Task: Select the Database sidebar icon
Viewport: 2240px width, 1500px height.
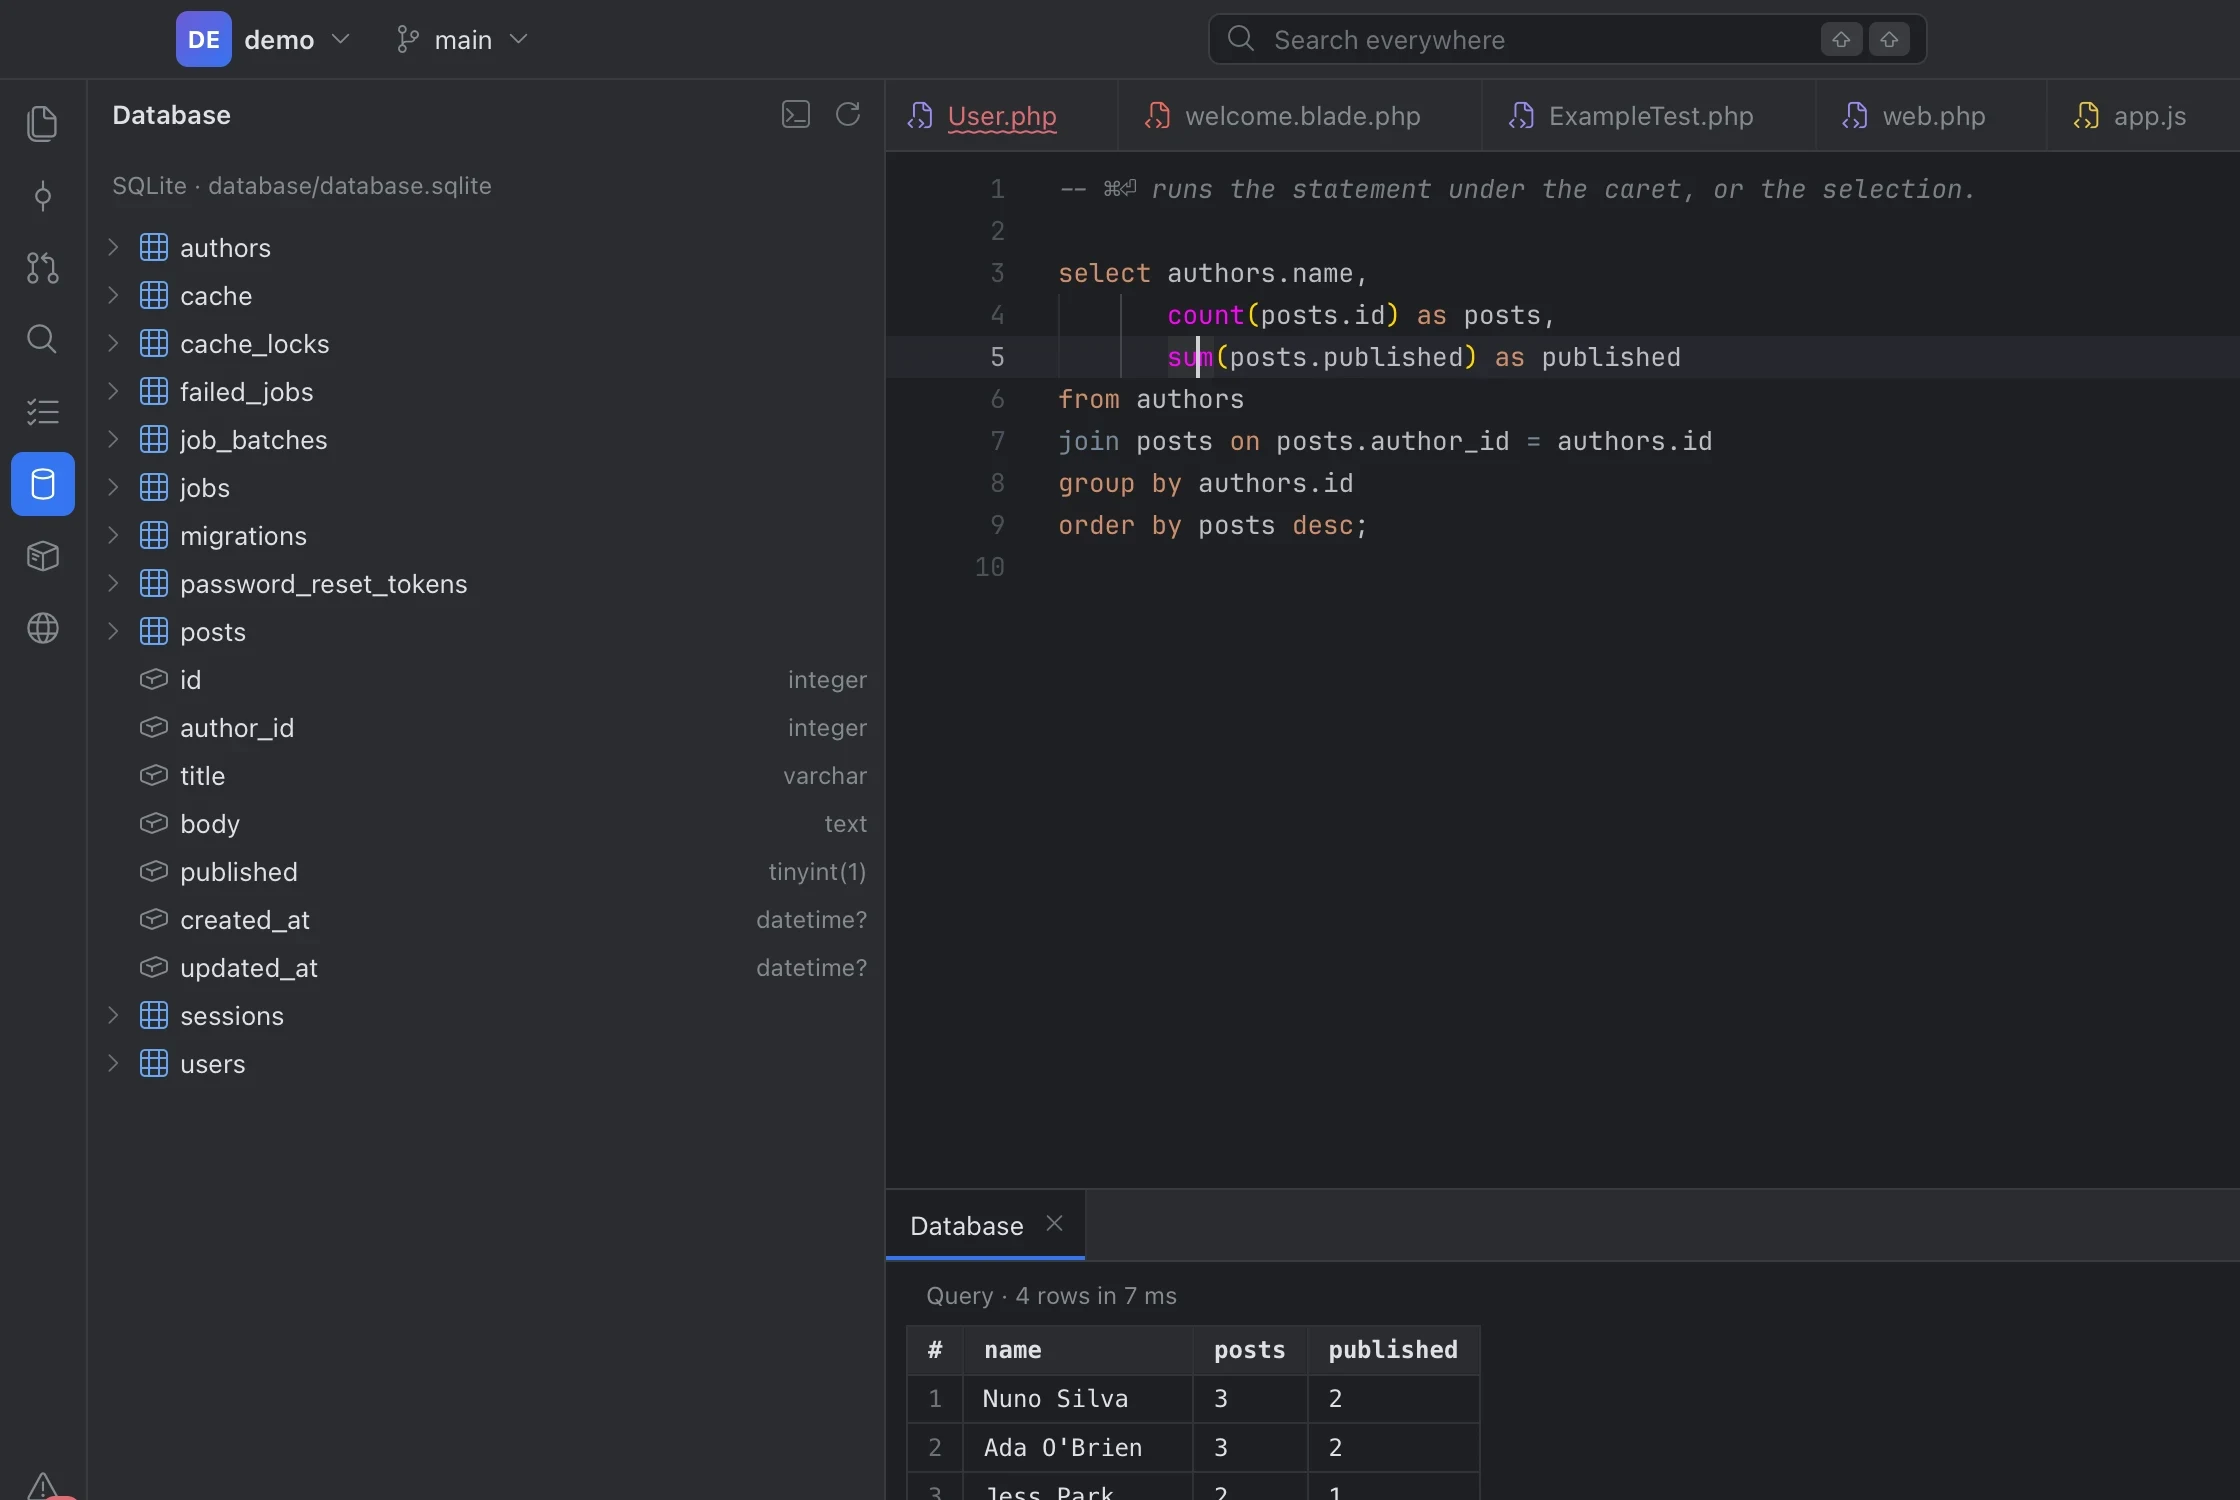Action: [x=42, y=484]
